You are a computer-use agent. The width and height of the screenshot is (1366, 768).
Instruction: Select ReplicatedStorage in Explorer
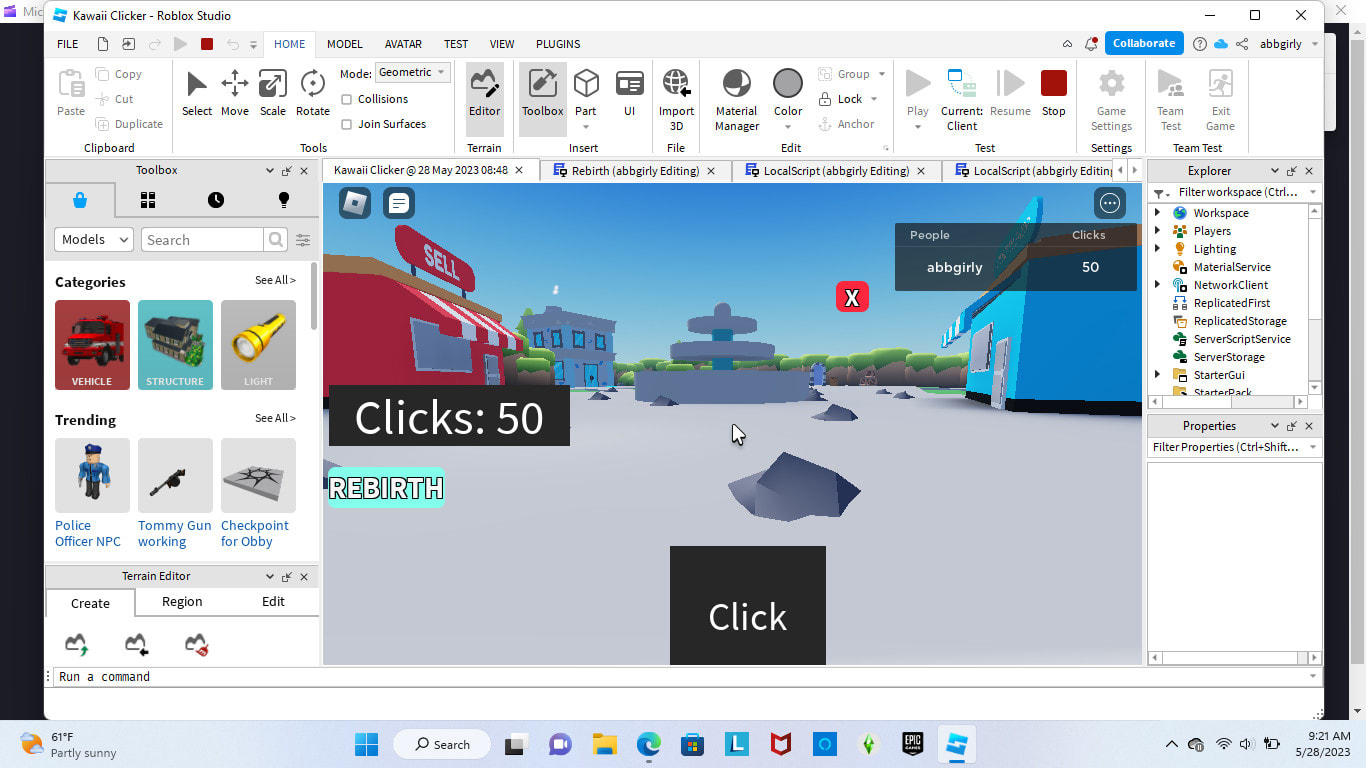pyautogui.click(x=1240, y=321)
